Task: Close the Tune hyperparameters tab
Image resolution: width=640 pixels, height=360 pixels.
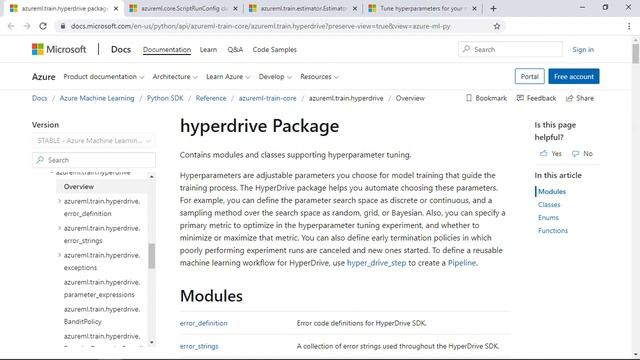Action: (474, 8)
